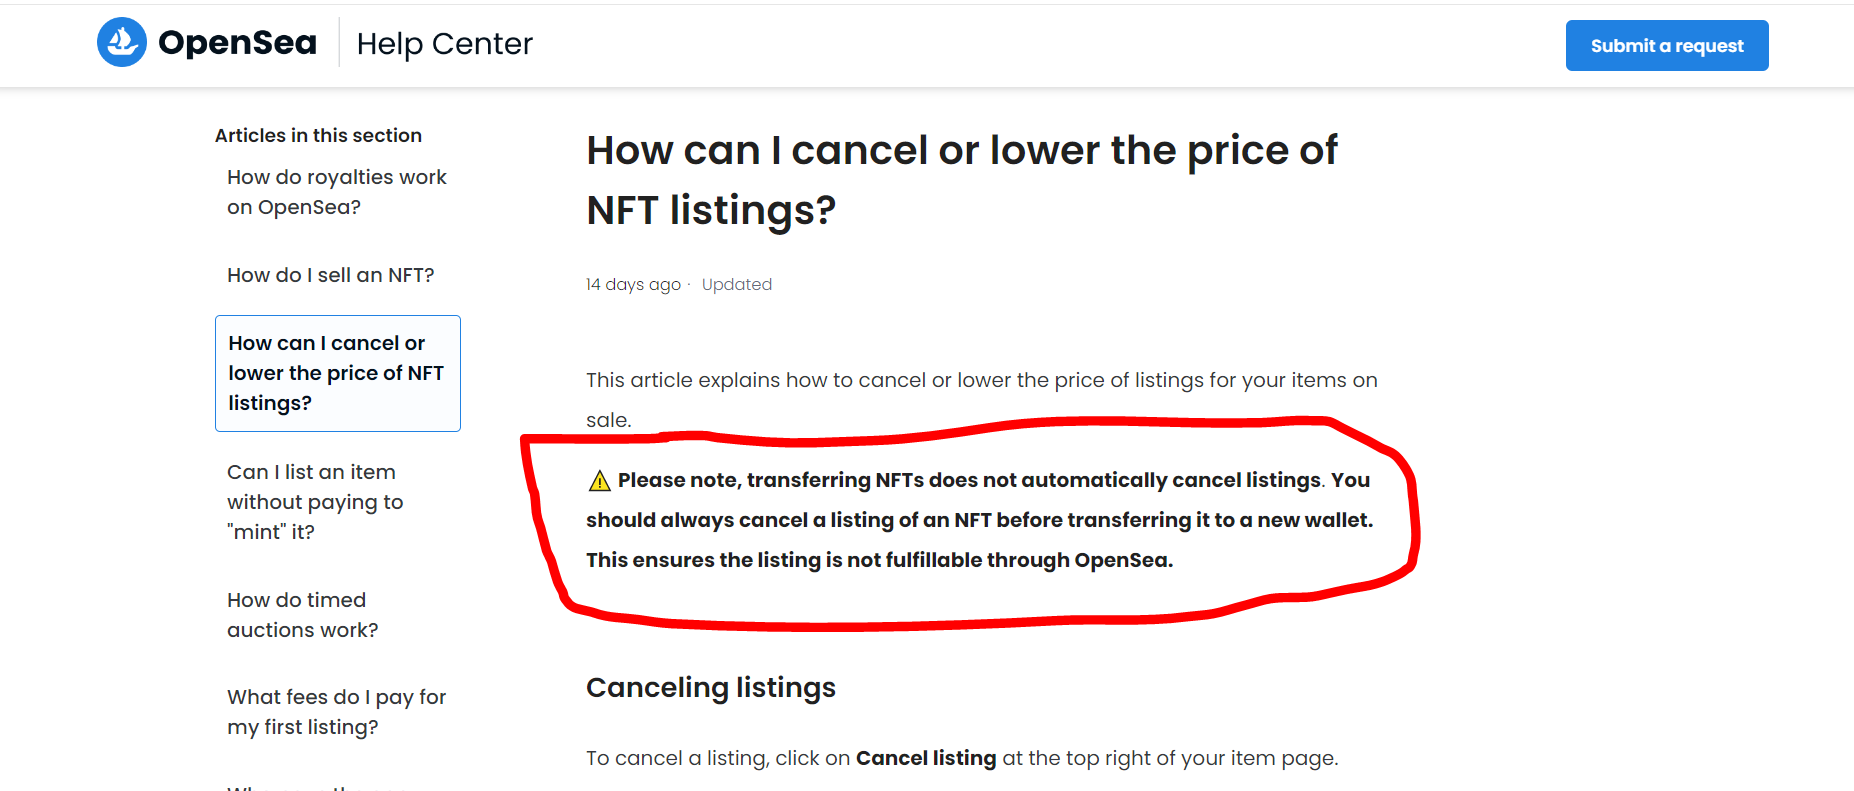This screenshot has height=791, width=1854.
Task: Select the highlighted cancel or lower price article
Action: [x=338, y=373]
